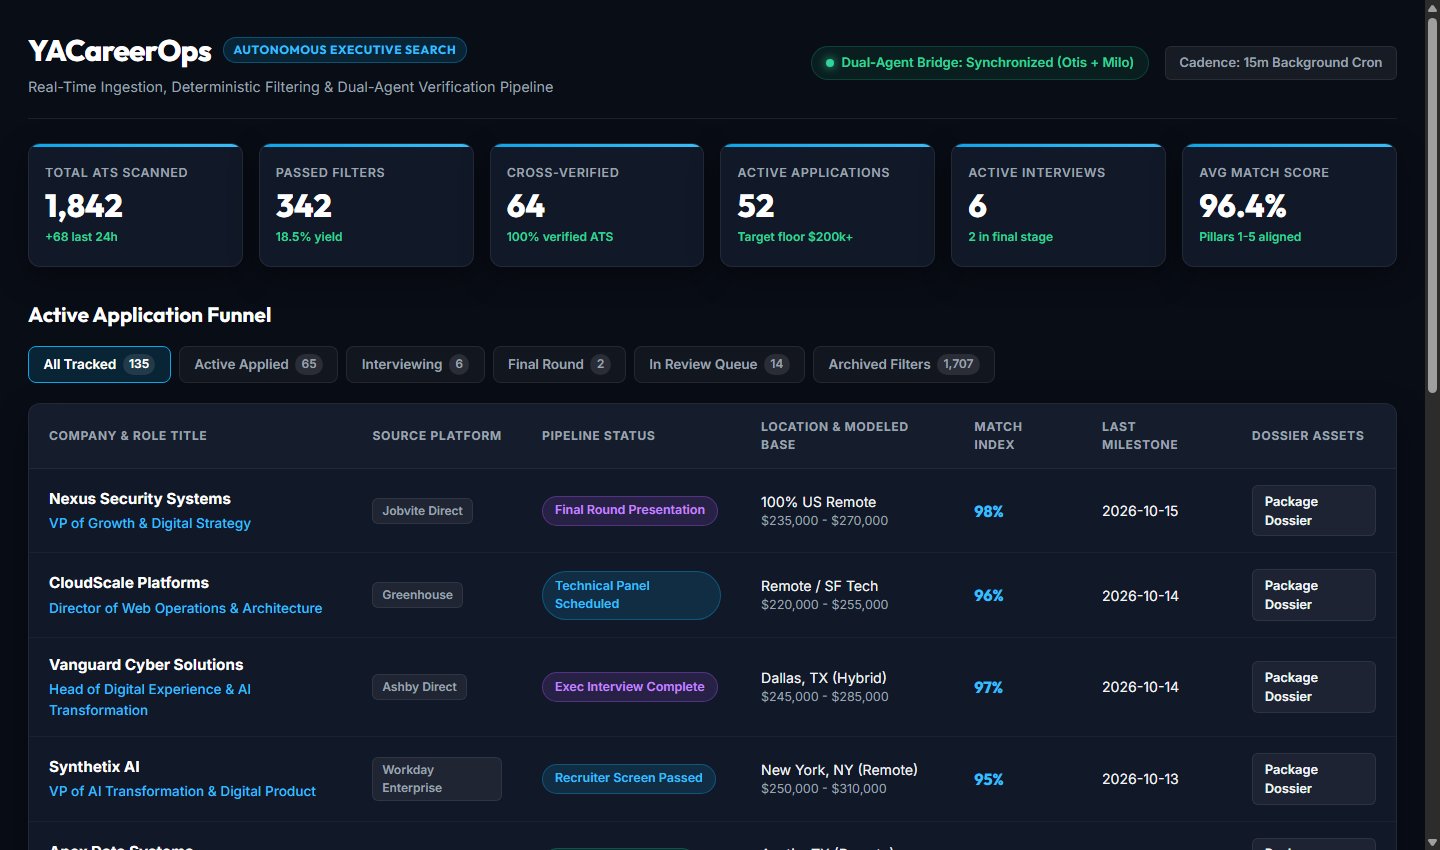Screen dimensions: 1440x850
Task: Open the Active Interviews stat card
Action: point(1058,205)
